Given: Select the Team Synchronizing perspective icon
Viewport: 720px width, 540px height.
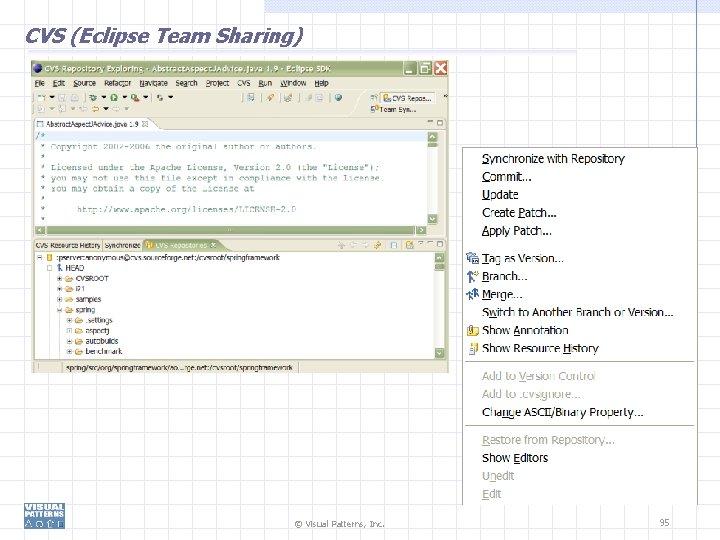Looking at the screenshot, I should pyautogui.click(x=375, y=109).
